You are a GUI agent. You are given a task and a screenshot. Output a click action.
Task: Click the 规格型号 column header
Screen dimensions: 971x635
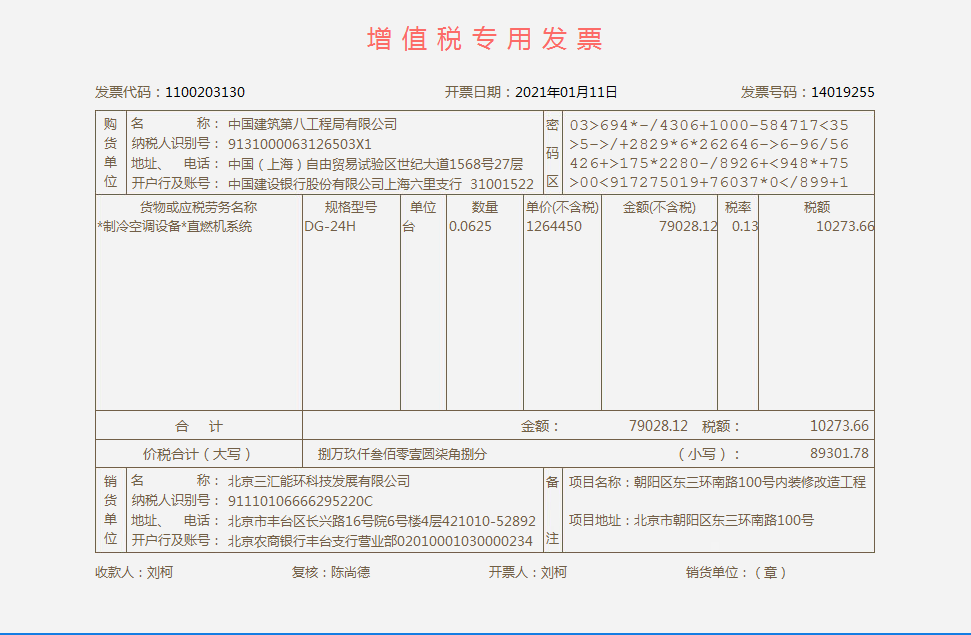coord(351,207)
